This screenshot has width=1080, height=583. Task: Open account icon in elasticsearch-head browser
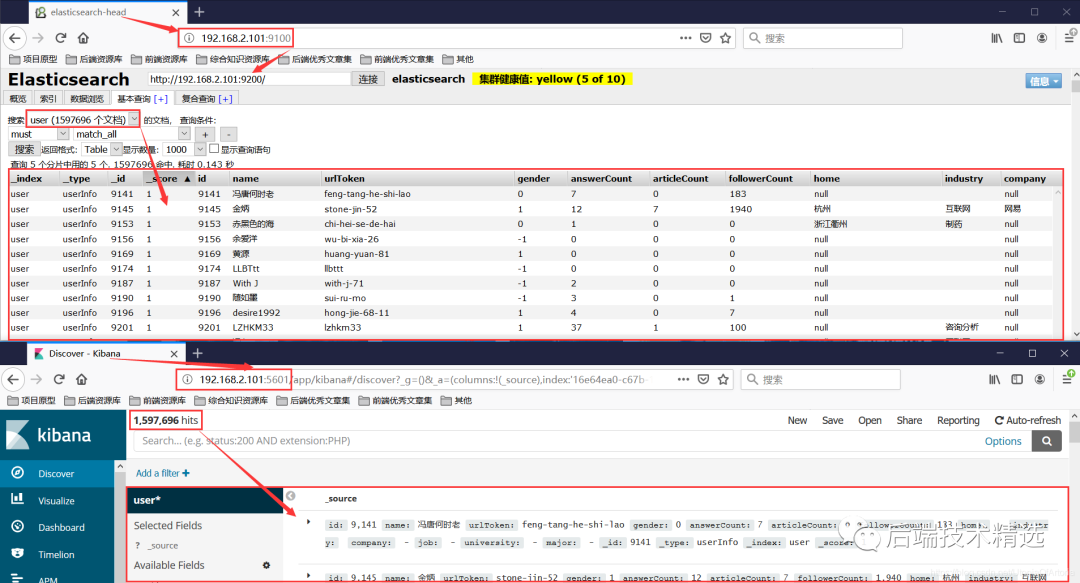tap(1042, 38)
